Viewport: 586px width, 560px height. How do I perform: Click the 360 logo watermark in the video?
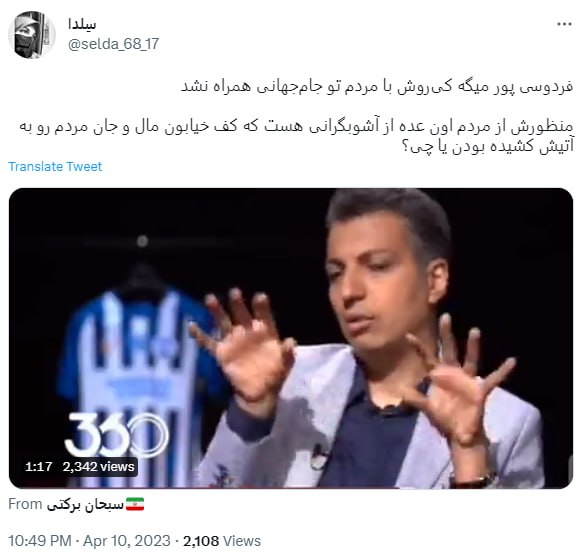click(116, 435)
